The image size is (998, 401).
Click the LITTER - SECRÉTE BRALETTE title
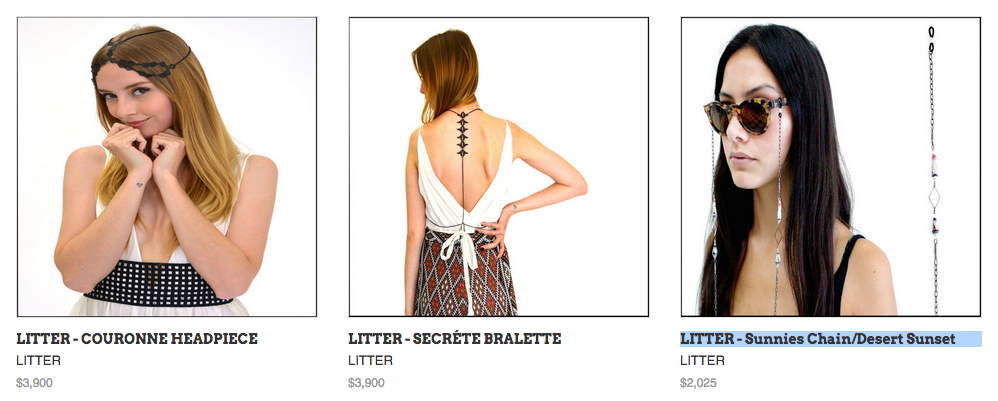454,339
